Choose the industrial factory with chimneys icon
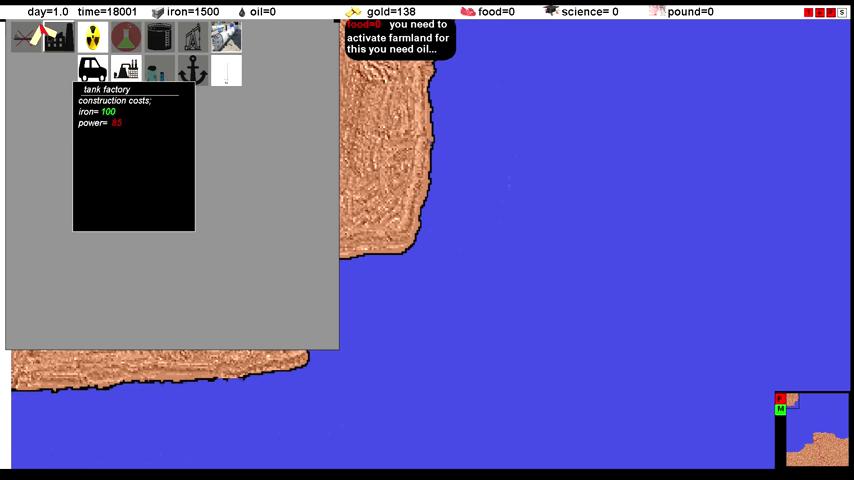Viewport: 854px width, 480px height. click(126, 71)
